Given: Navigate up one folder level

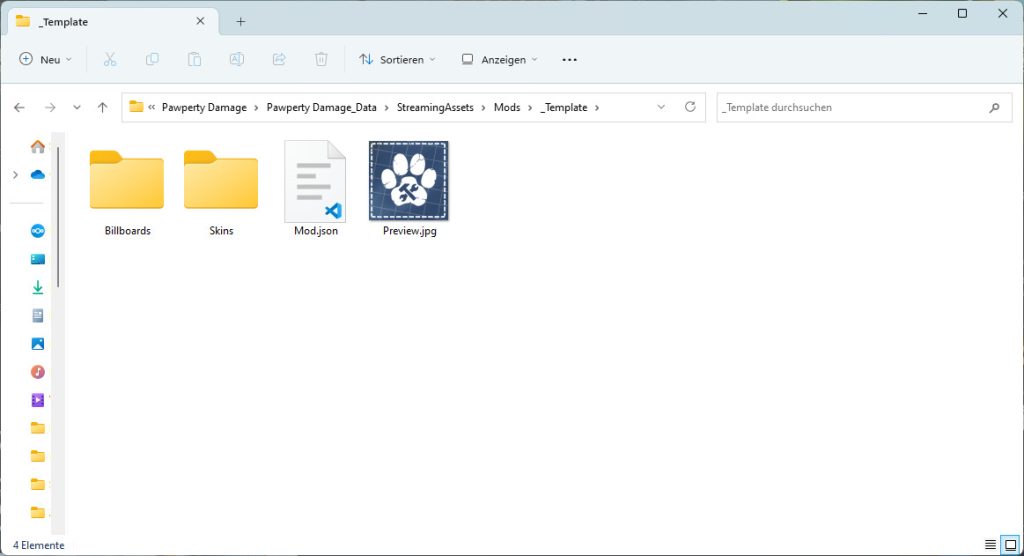Looking at the screenshot, I should pyautogui.click(x=102, y=107).
